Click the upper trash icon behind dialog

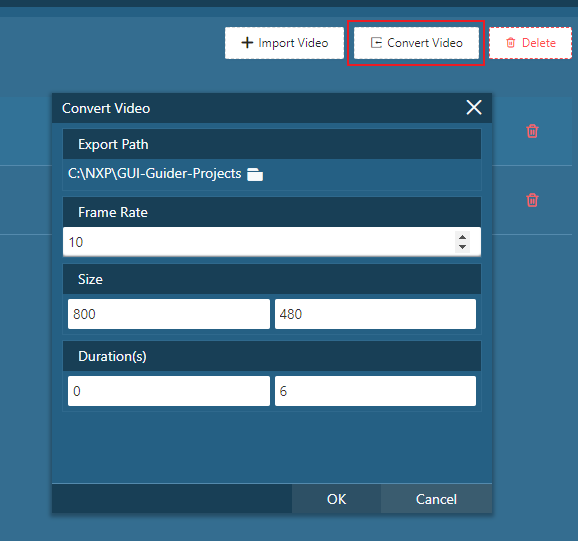pos(532,131)
